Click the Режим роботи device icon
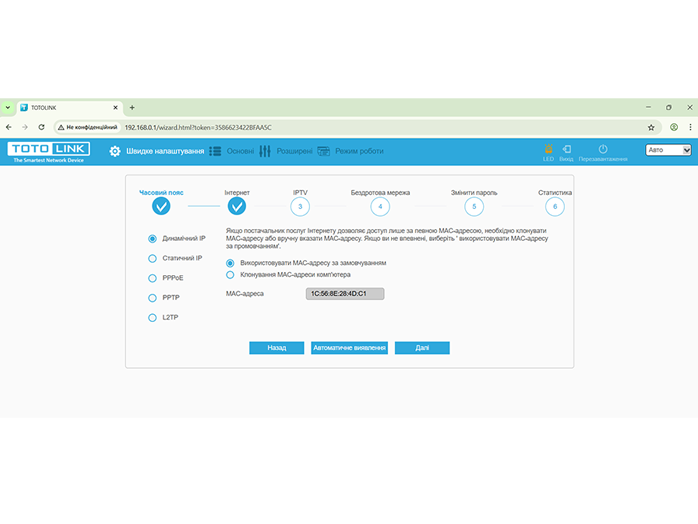Image resolution: width=698 pixels, height=524 pixels. (x=324, y=151)
